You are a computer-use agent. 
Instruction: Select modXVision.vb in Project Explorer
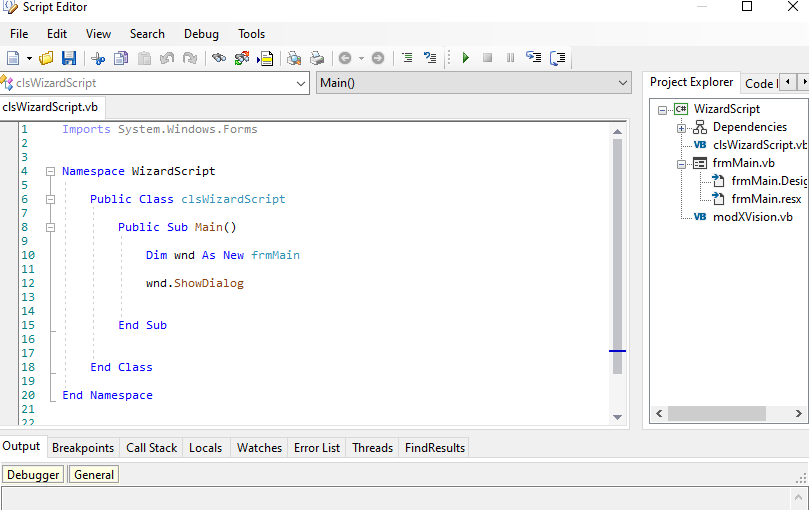(752, 217)
